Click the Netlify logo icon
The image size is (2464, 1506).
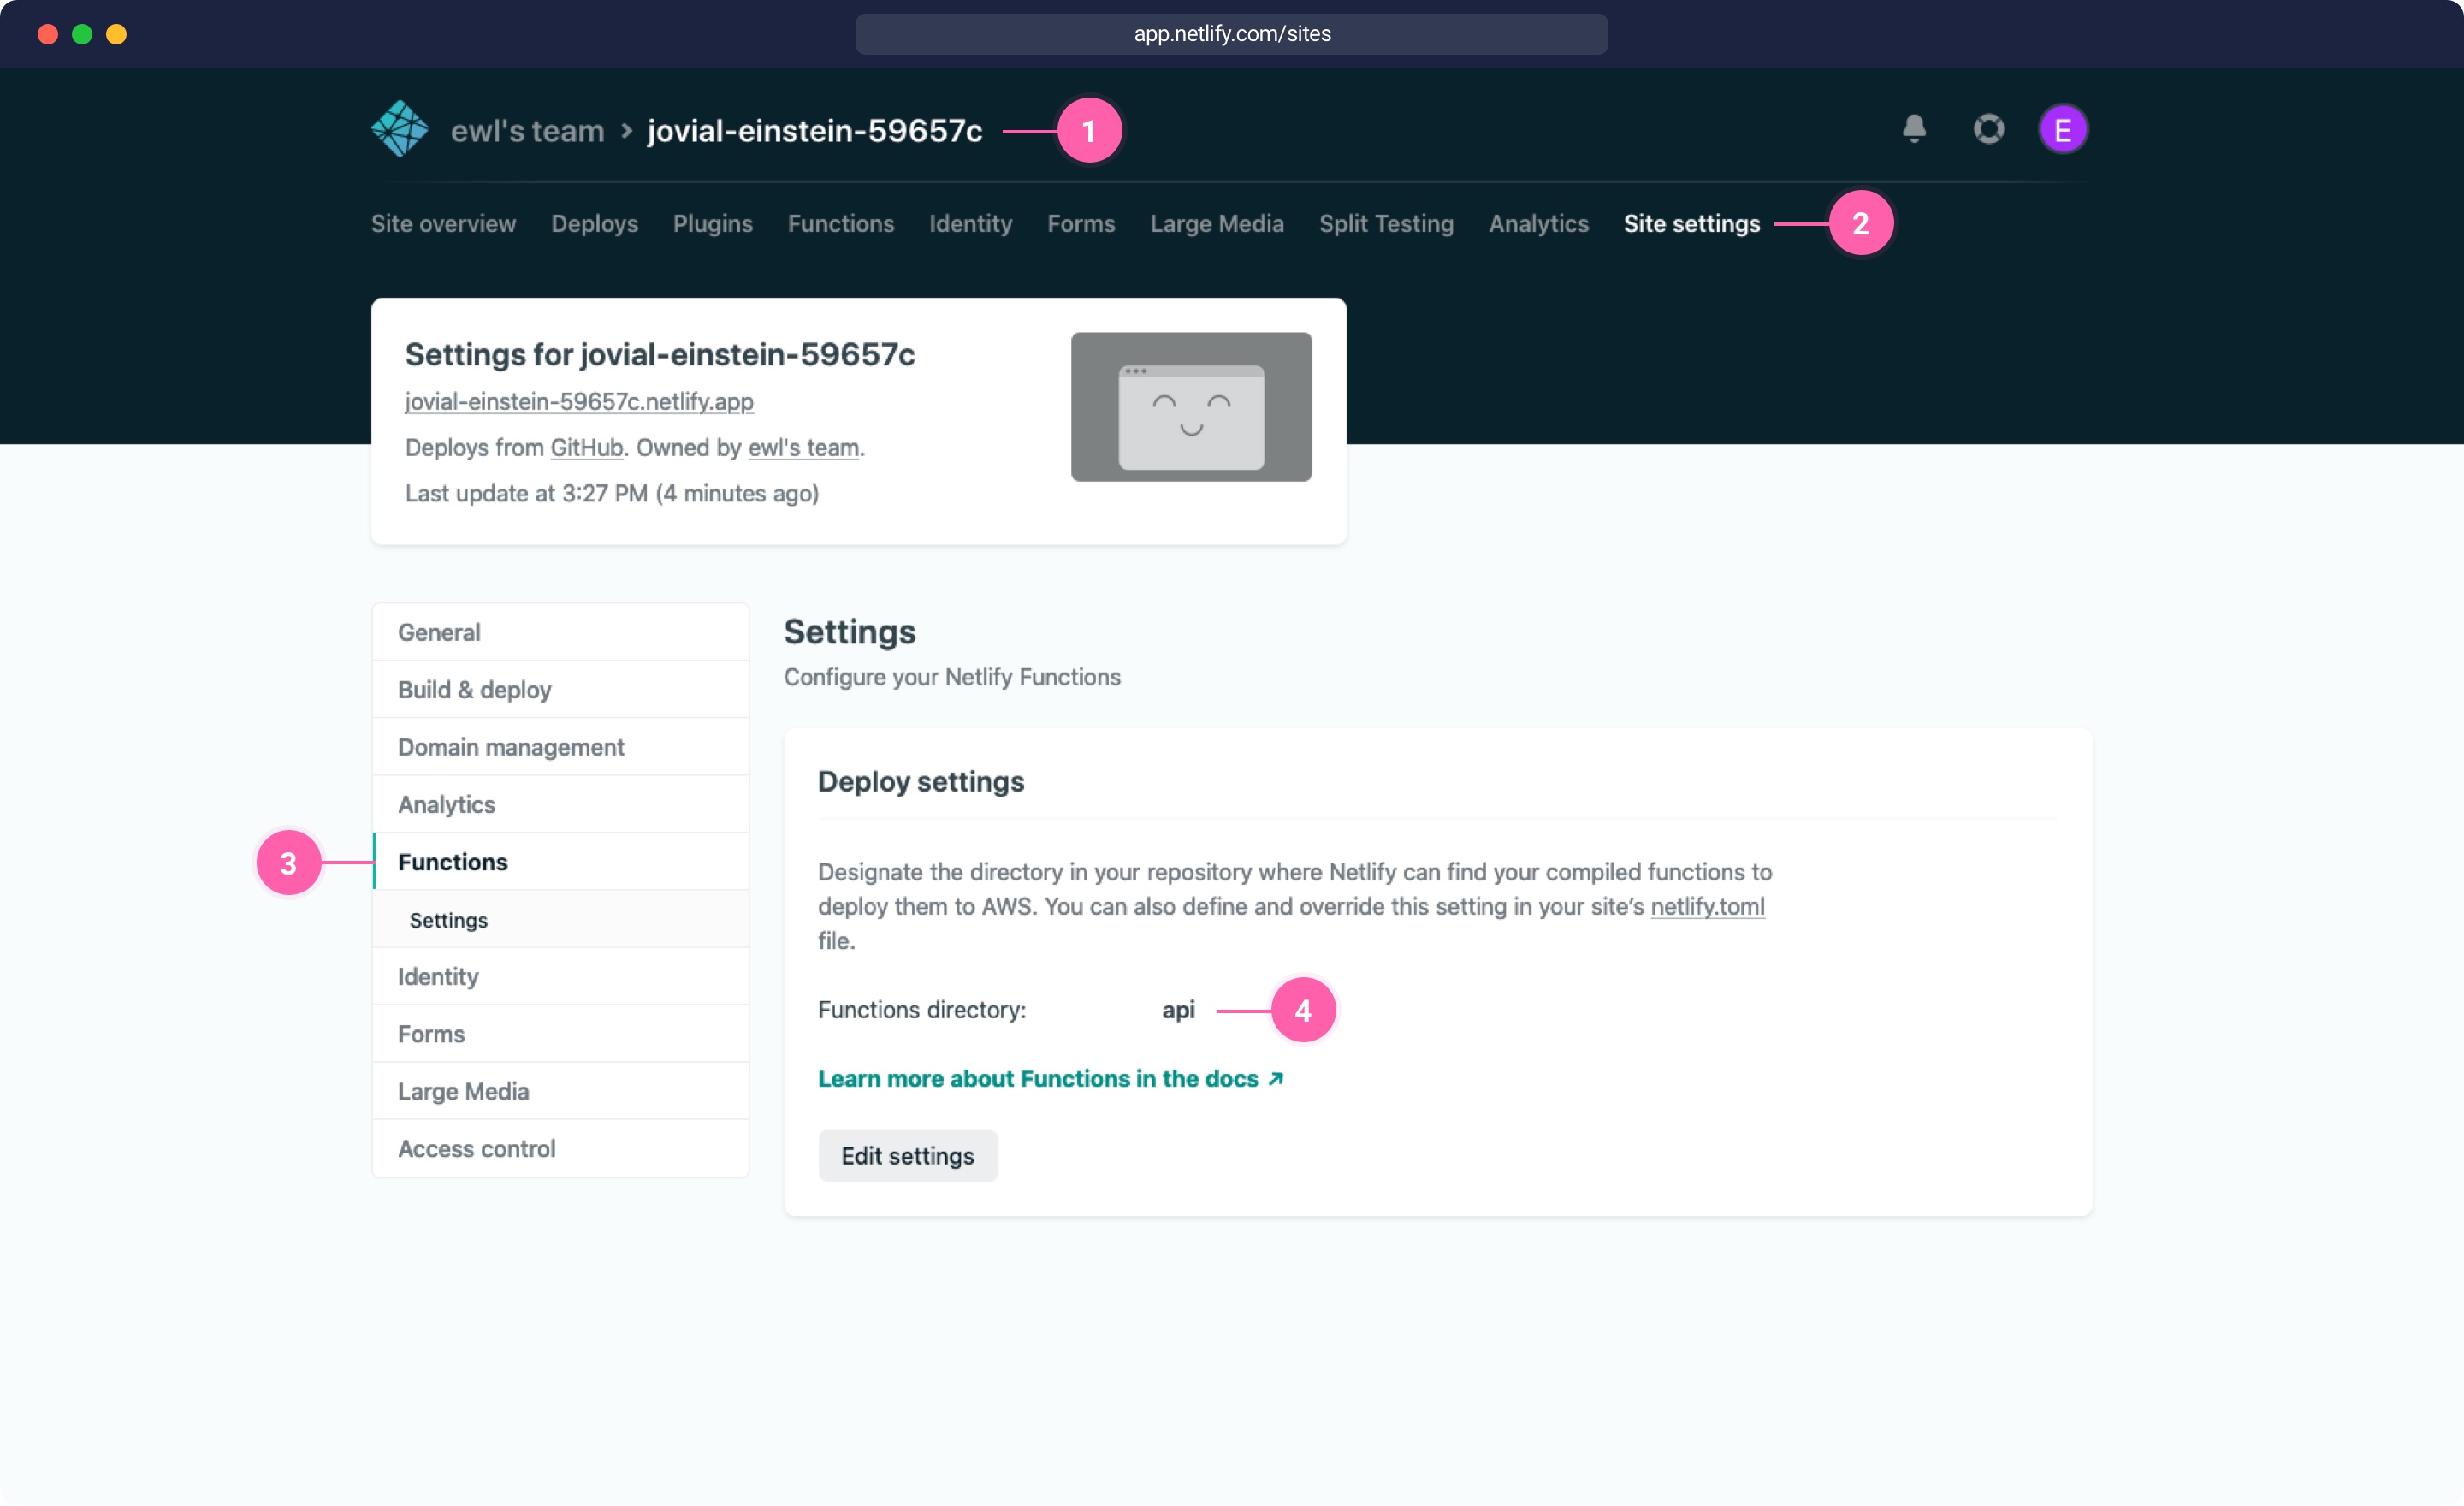tap(400, 129)
